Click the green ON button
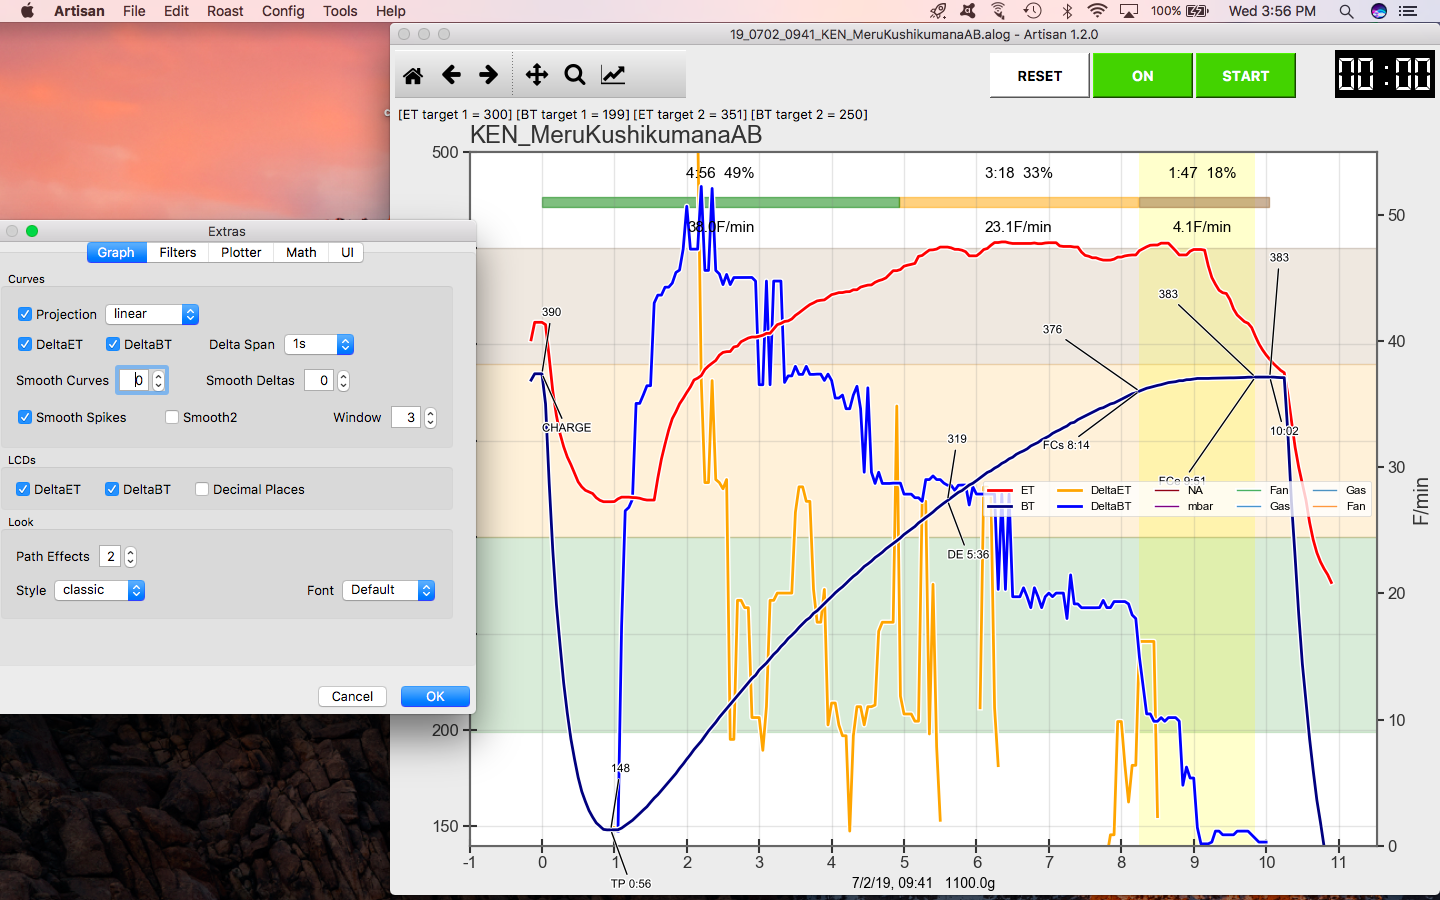The width and height of the screenshot is (1440, 900). (x=1143, y=76)
